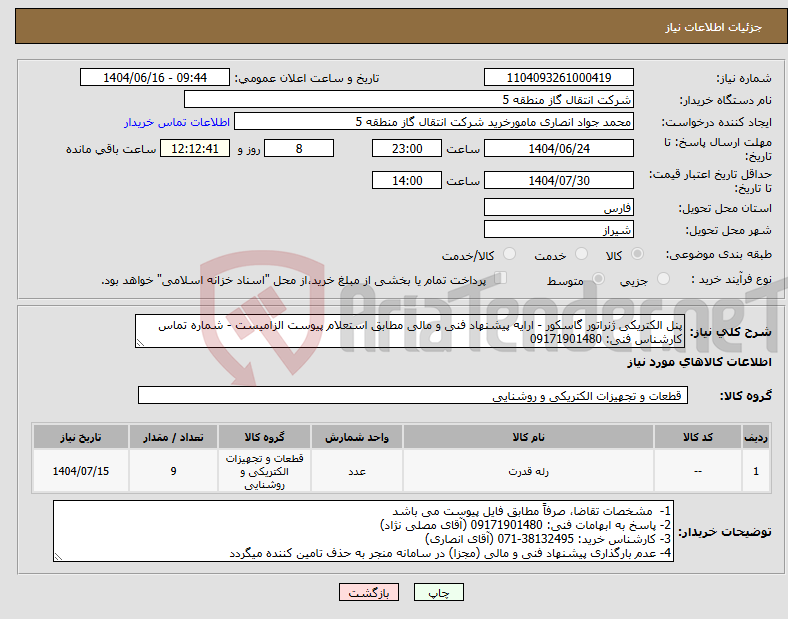Click the validity time field 14:00
The image size is (788, 619).
tap(407, 180)
